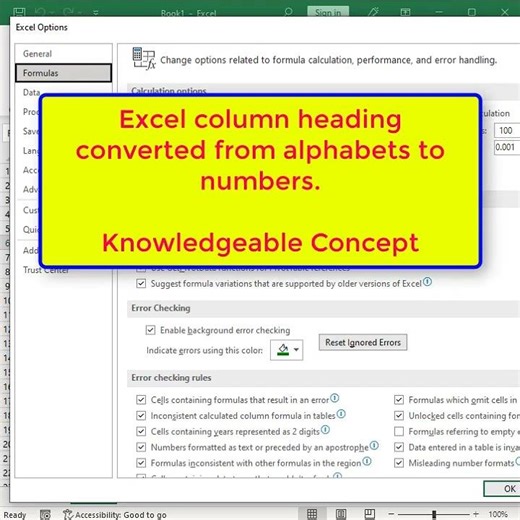Toggle Enable background error checking

150,330
